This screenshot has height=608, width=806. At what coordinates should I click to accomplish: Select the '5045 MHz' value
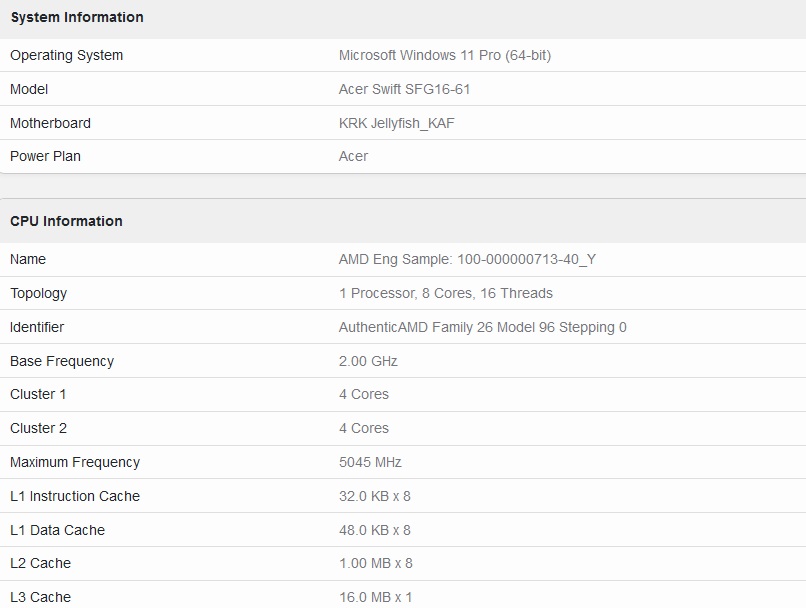point(370,462)
